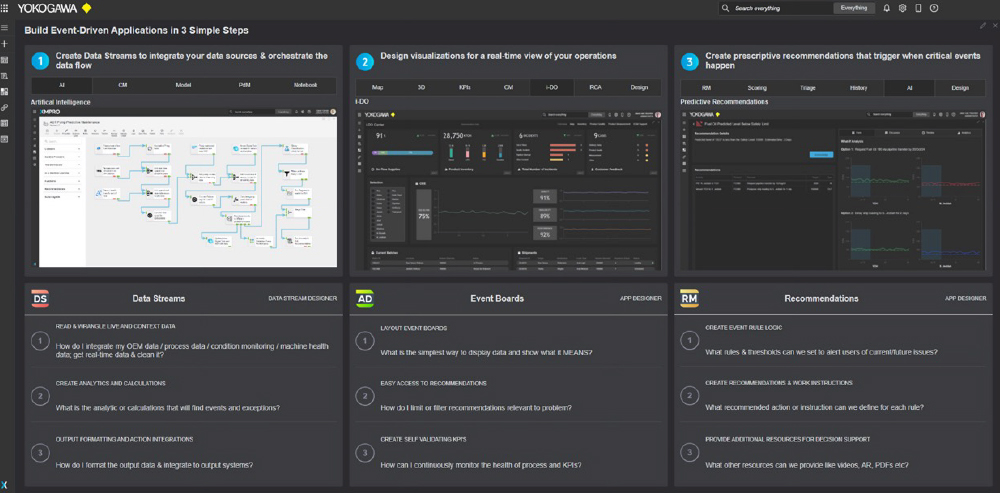The width and height of the screenshot is (1000, 493).
Task: Click the Data Stream Designer link
Action: pyautogui.click(x=303, y=298)
